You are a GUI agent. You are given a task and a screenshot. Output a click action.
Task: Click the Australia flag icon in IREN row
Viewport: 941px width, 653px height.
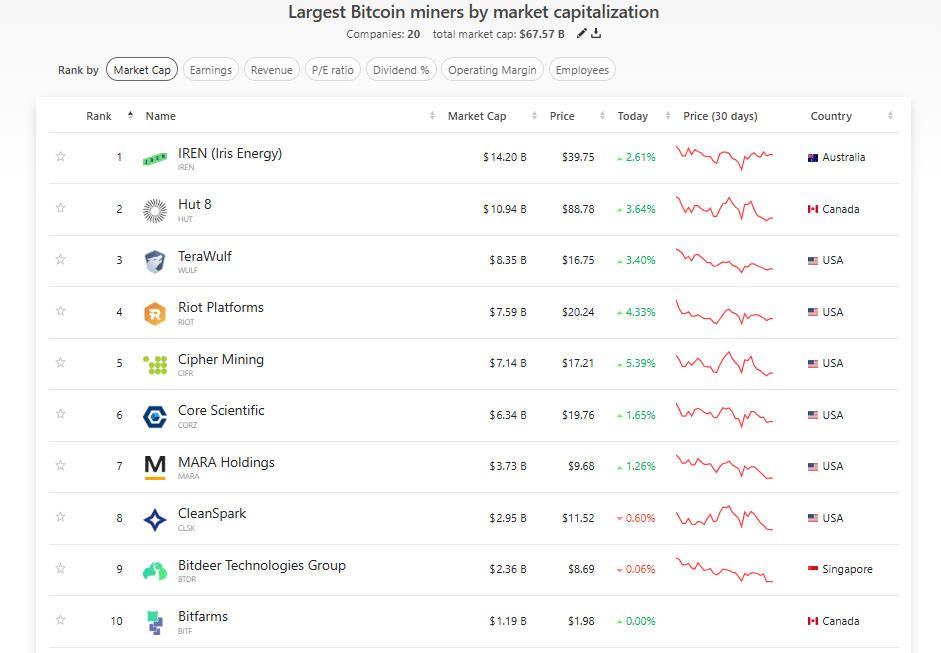click(813, 158)
